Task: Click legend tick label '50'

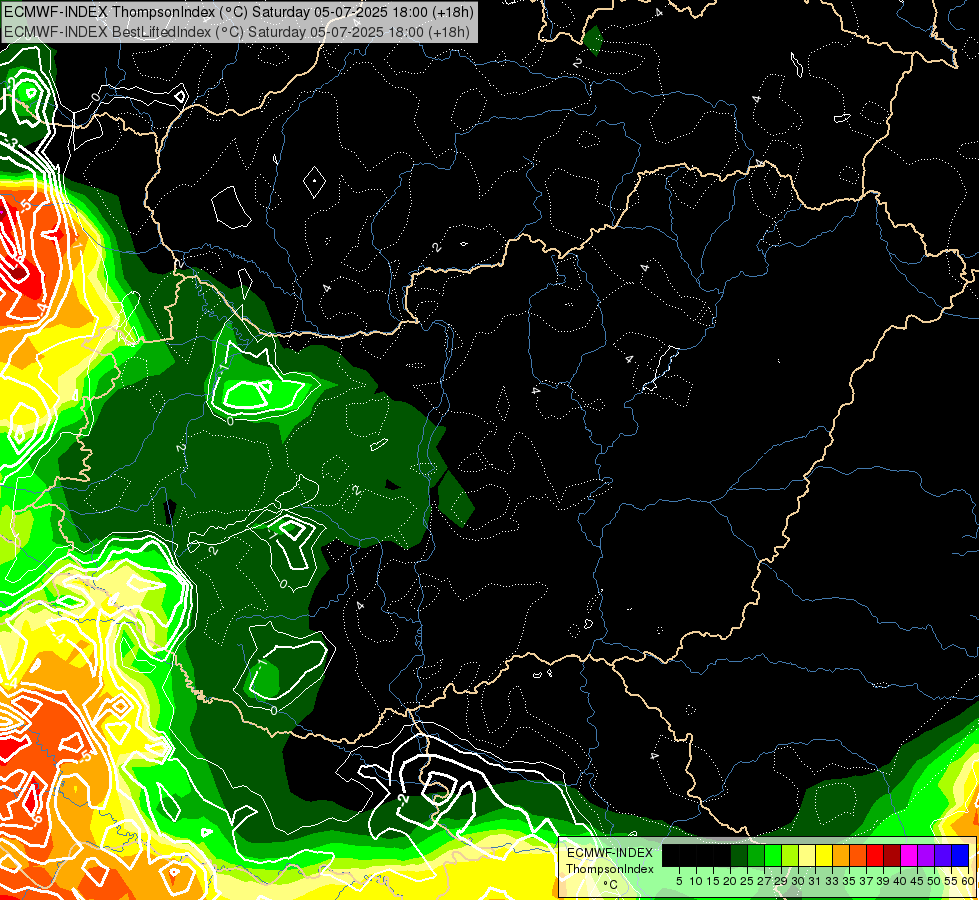Action: tap(935, 881)
